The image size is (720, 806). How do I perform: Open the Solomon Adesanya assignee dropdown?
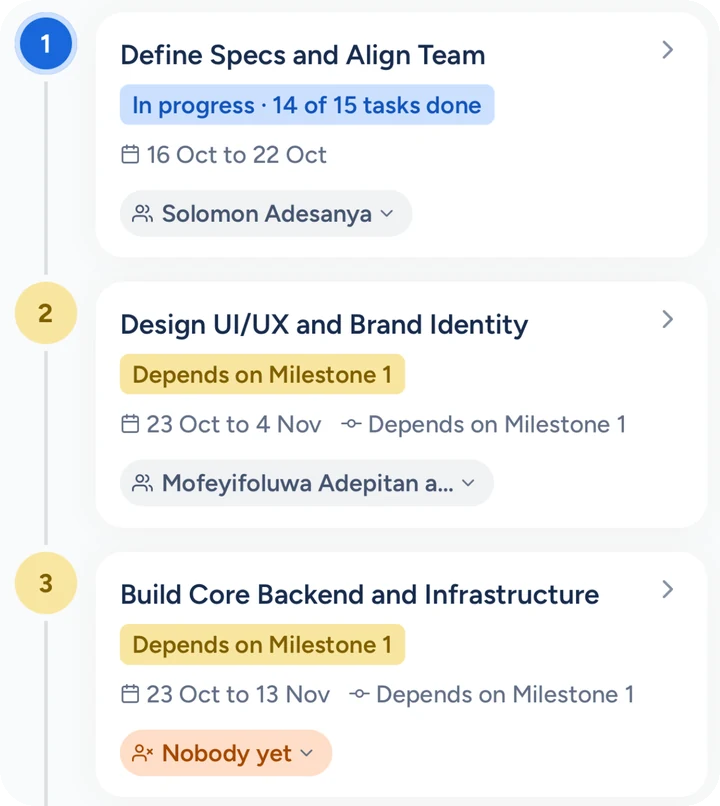coord(266,213)
